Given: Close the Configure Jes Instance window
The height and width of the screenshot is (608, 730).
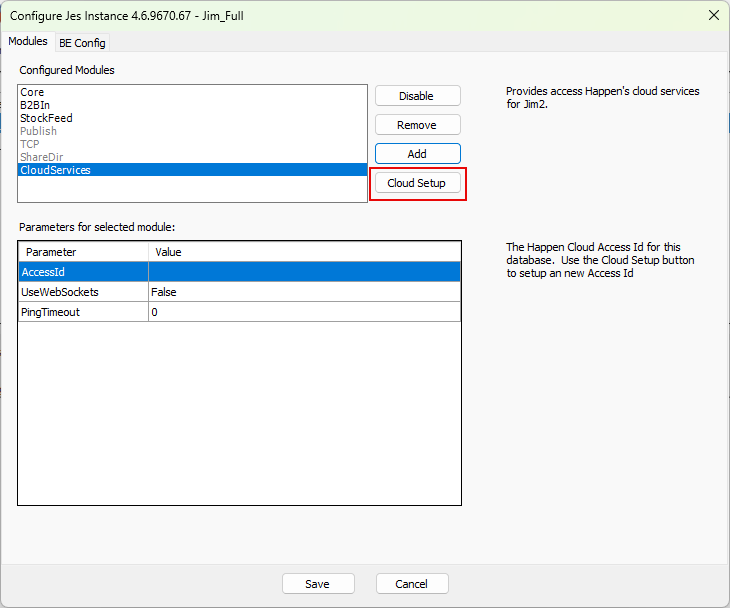Looking at the screenshot, I should pos(713,15).
